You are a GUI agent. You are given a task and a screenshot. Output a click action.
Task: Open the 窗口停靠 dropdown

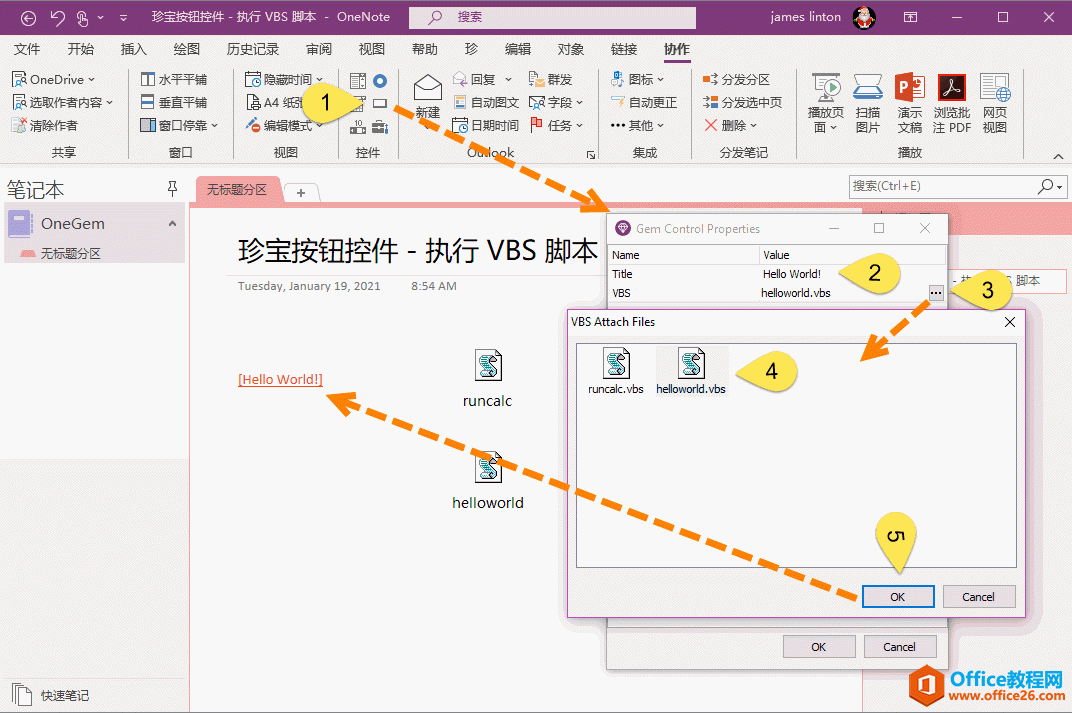(214, 126)
